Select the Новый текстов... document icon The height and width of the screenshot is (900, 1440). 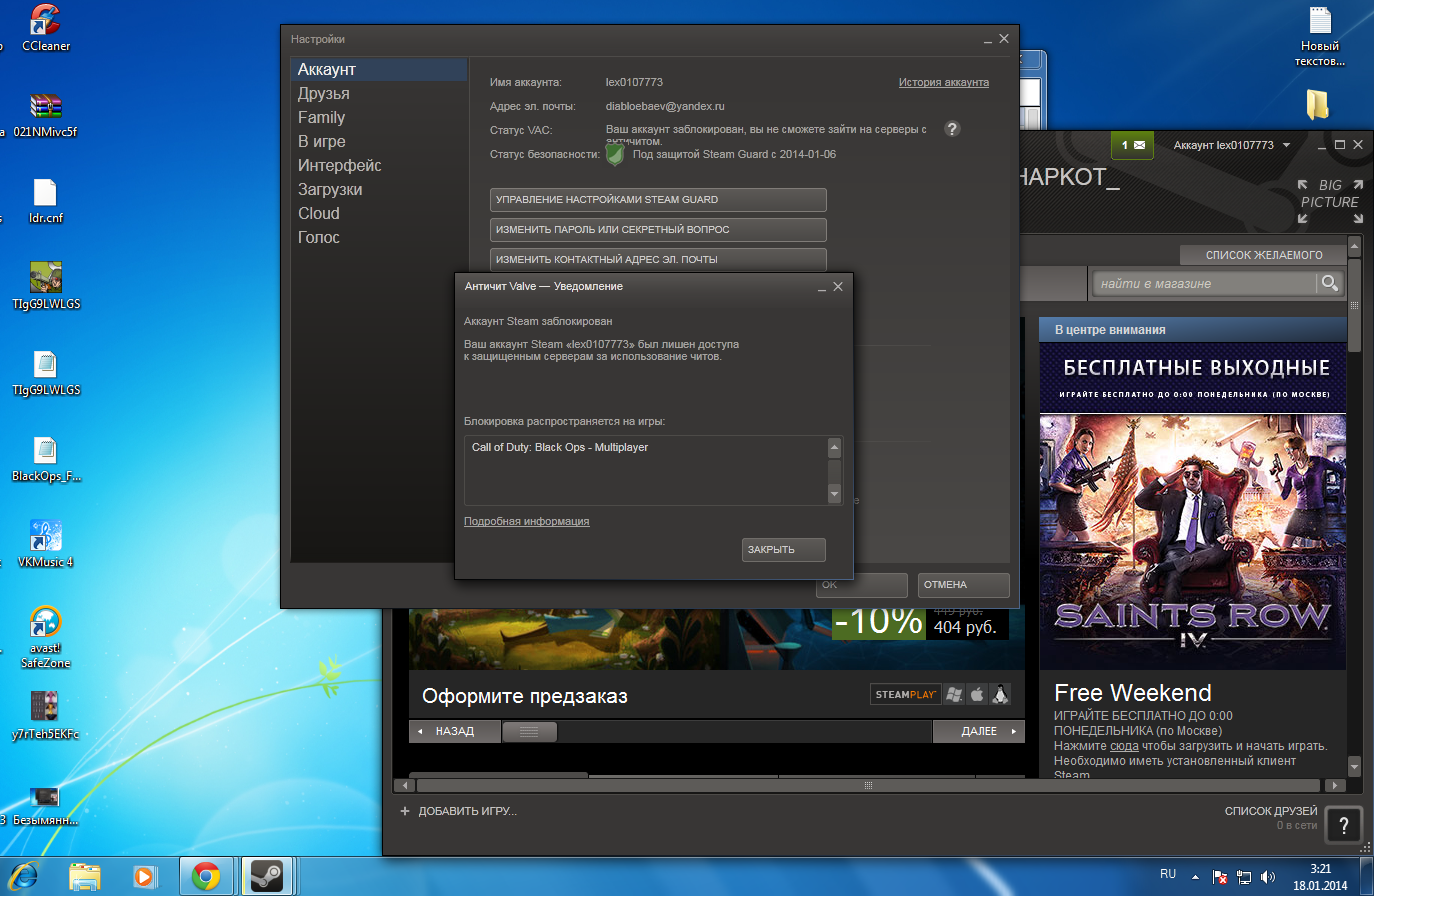coord(1320,36)
